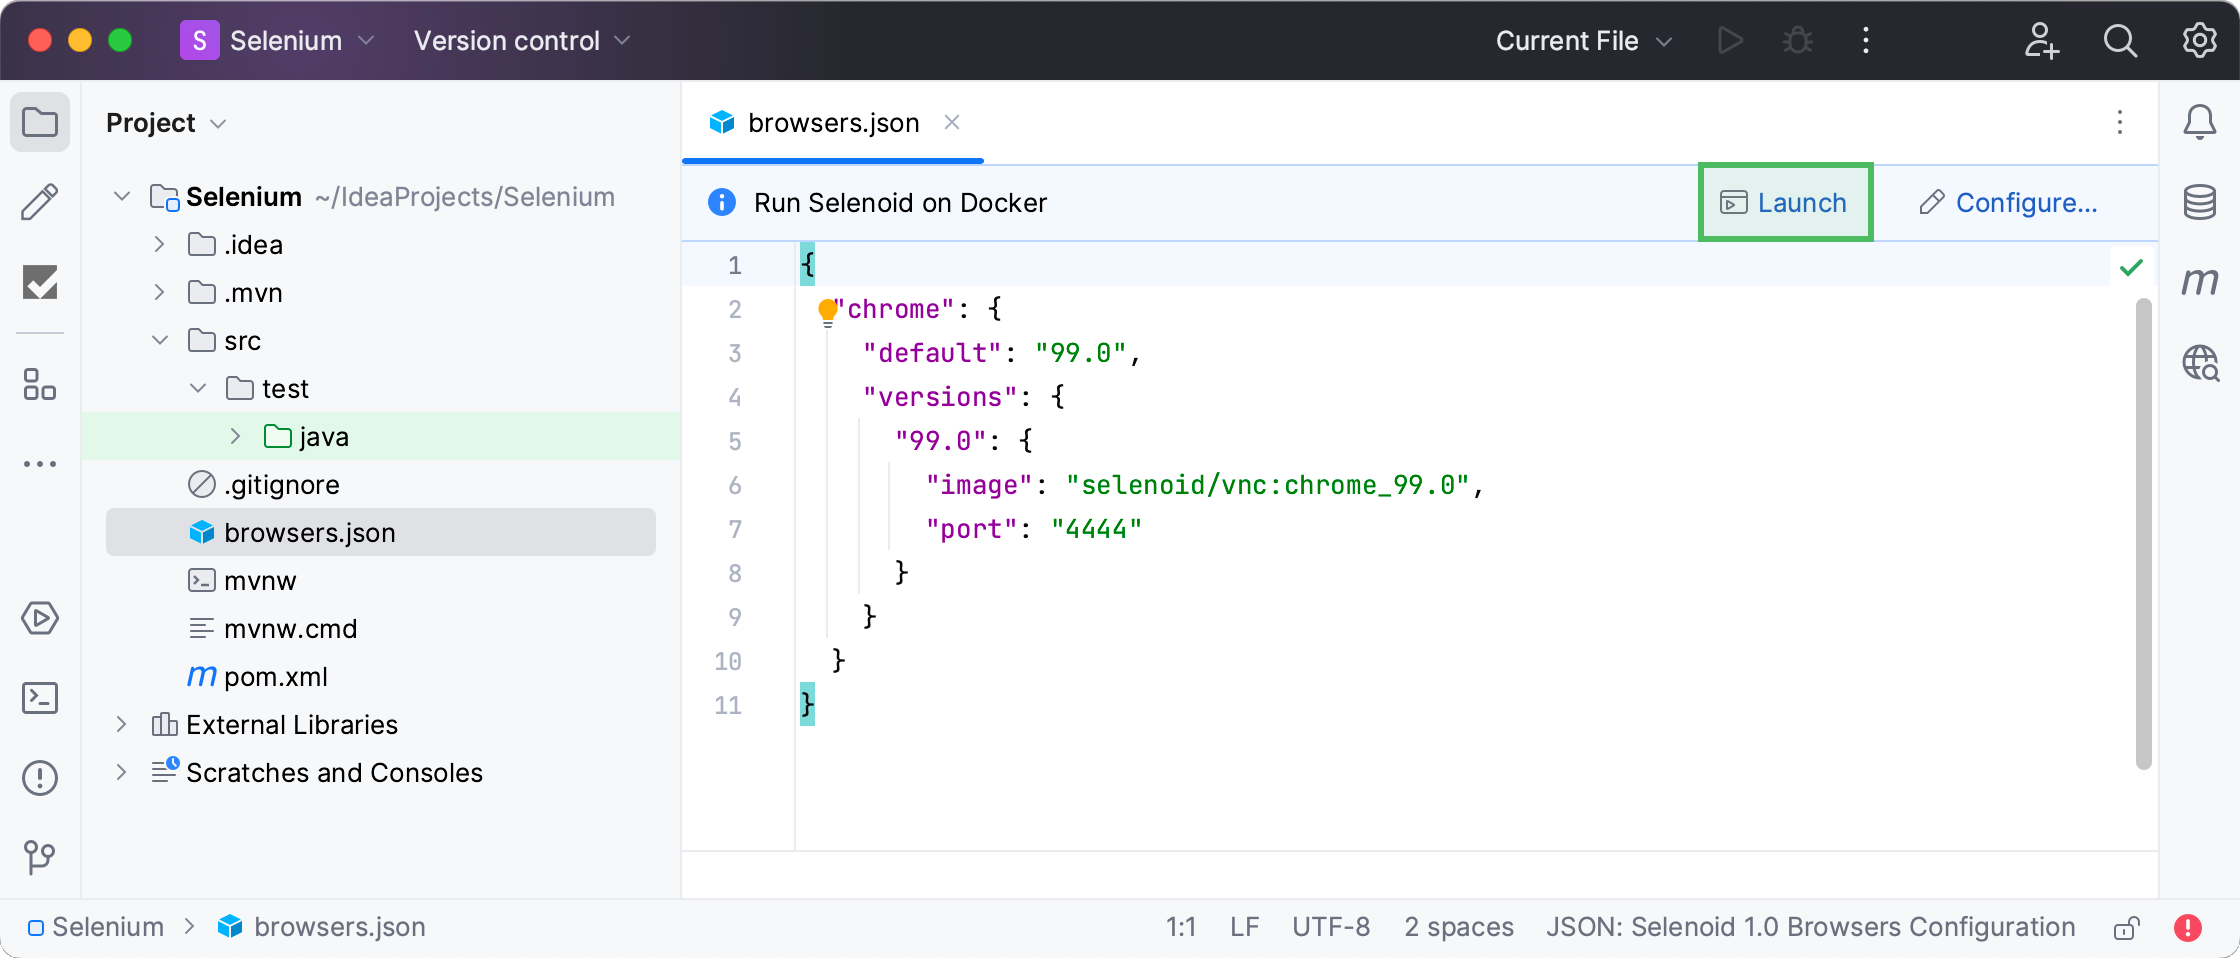Viewport: 2240px width, 958px height.
Task: Open the Problems tool window
Action: (40, 778)
